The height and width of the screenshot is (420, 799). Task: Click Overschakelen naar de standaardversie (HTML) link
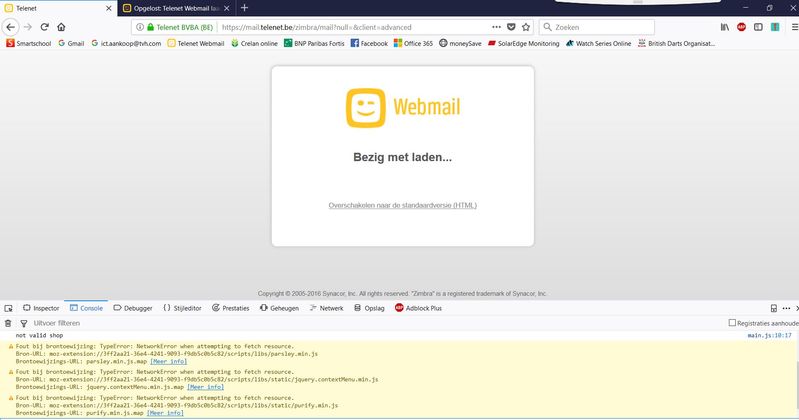coord(403,205)
